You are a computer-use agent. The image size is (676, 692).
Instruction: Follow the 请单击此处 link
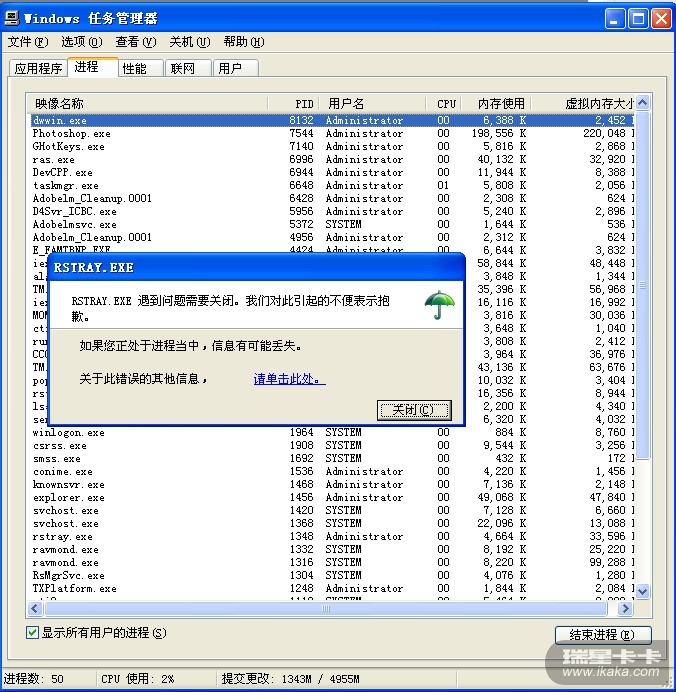[x=289, y=379]
